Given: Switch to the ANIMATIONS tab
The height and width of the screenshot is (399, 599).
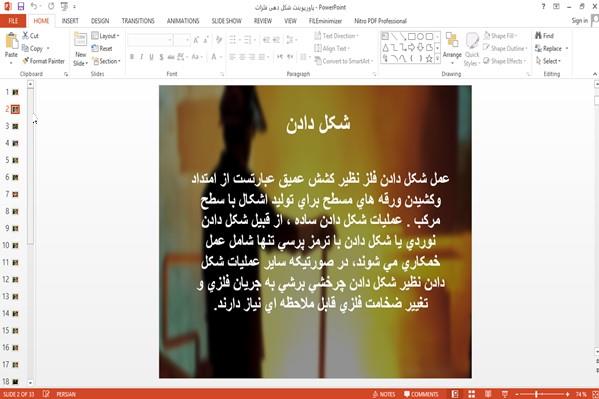Looking at the screenshot, I should pos(183,21).
